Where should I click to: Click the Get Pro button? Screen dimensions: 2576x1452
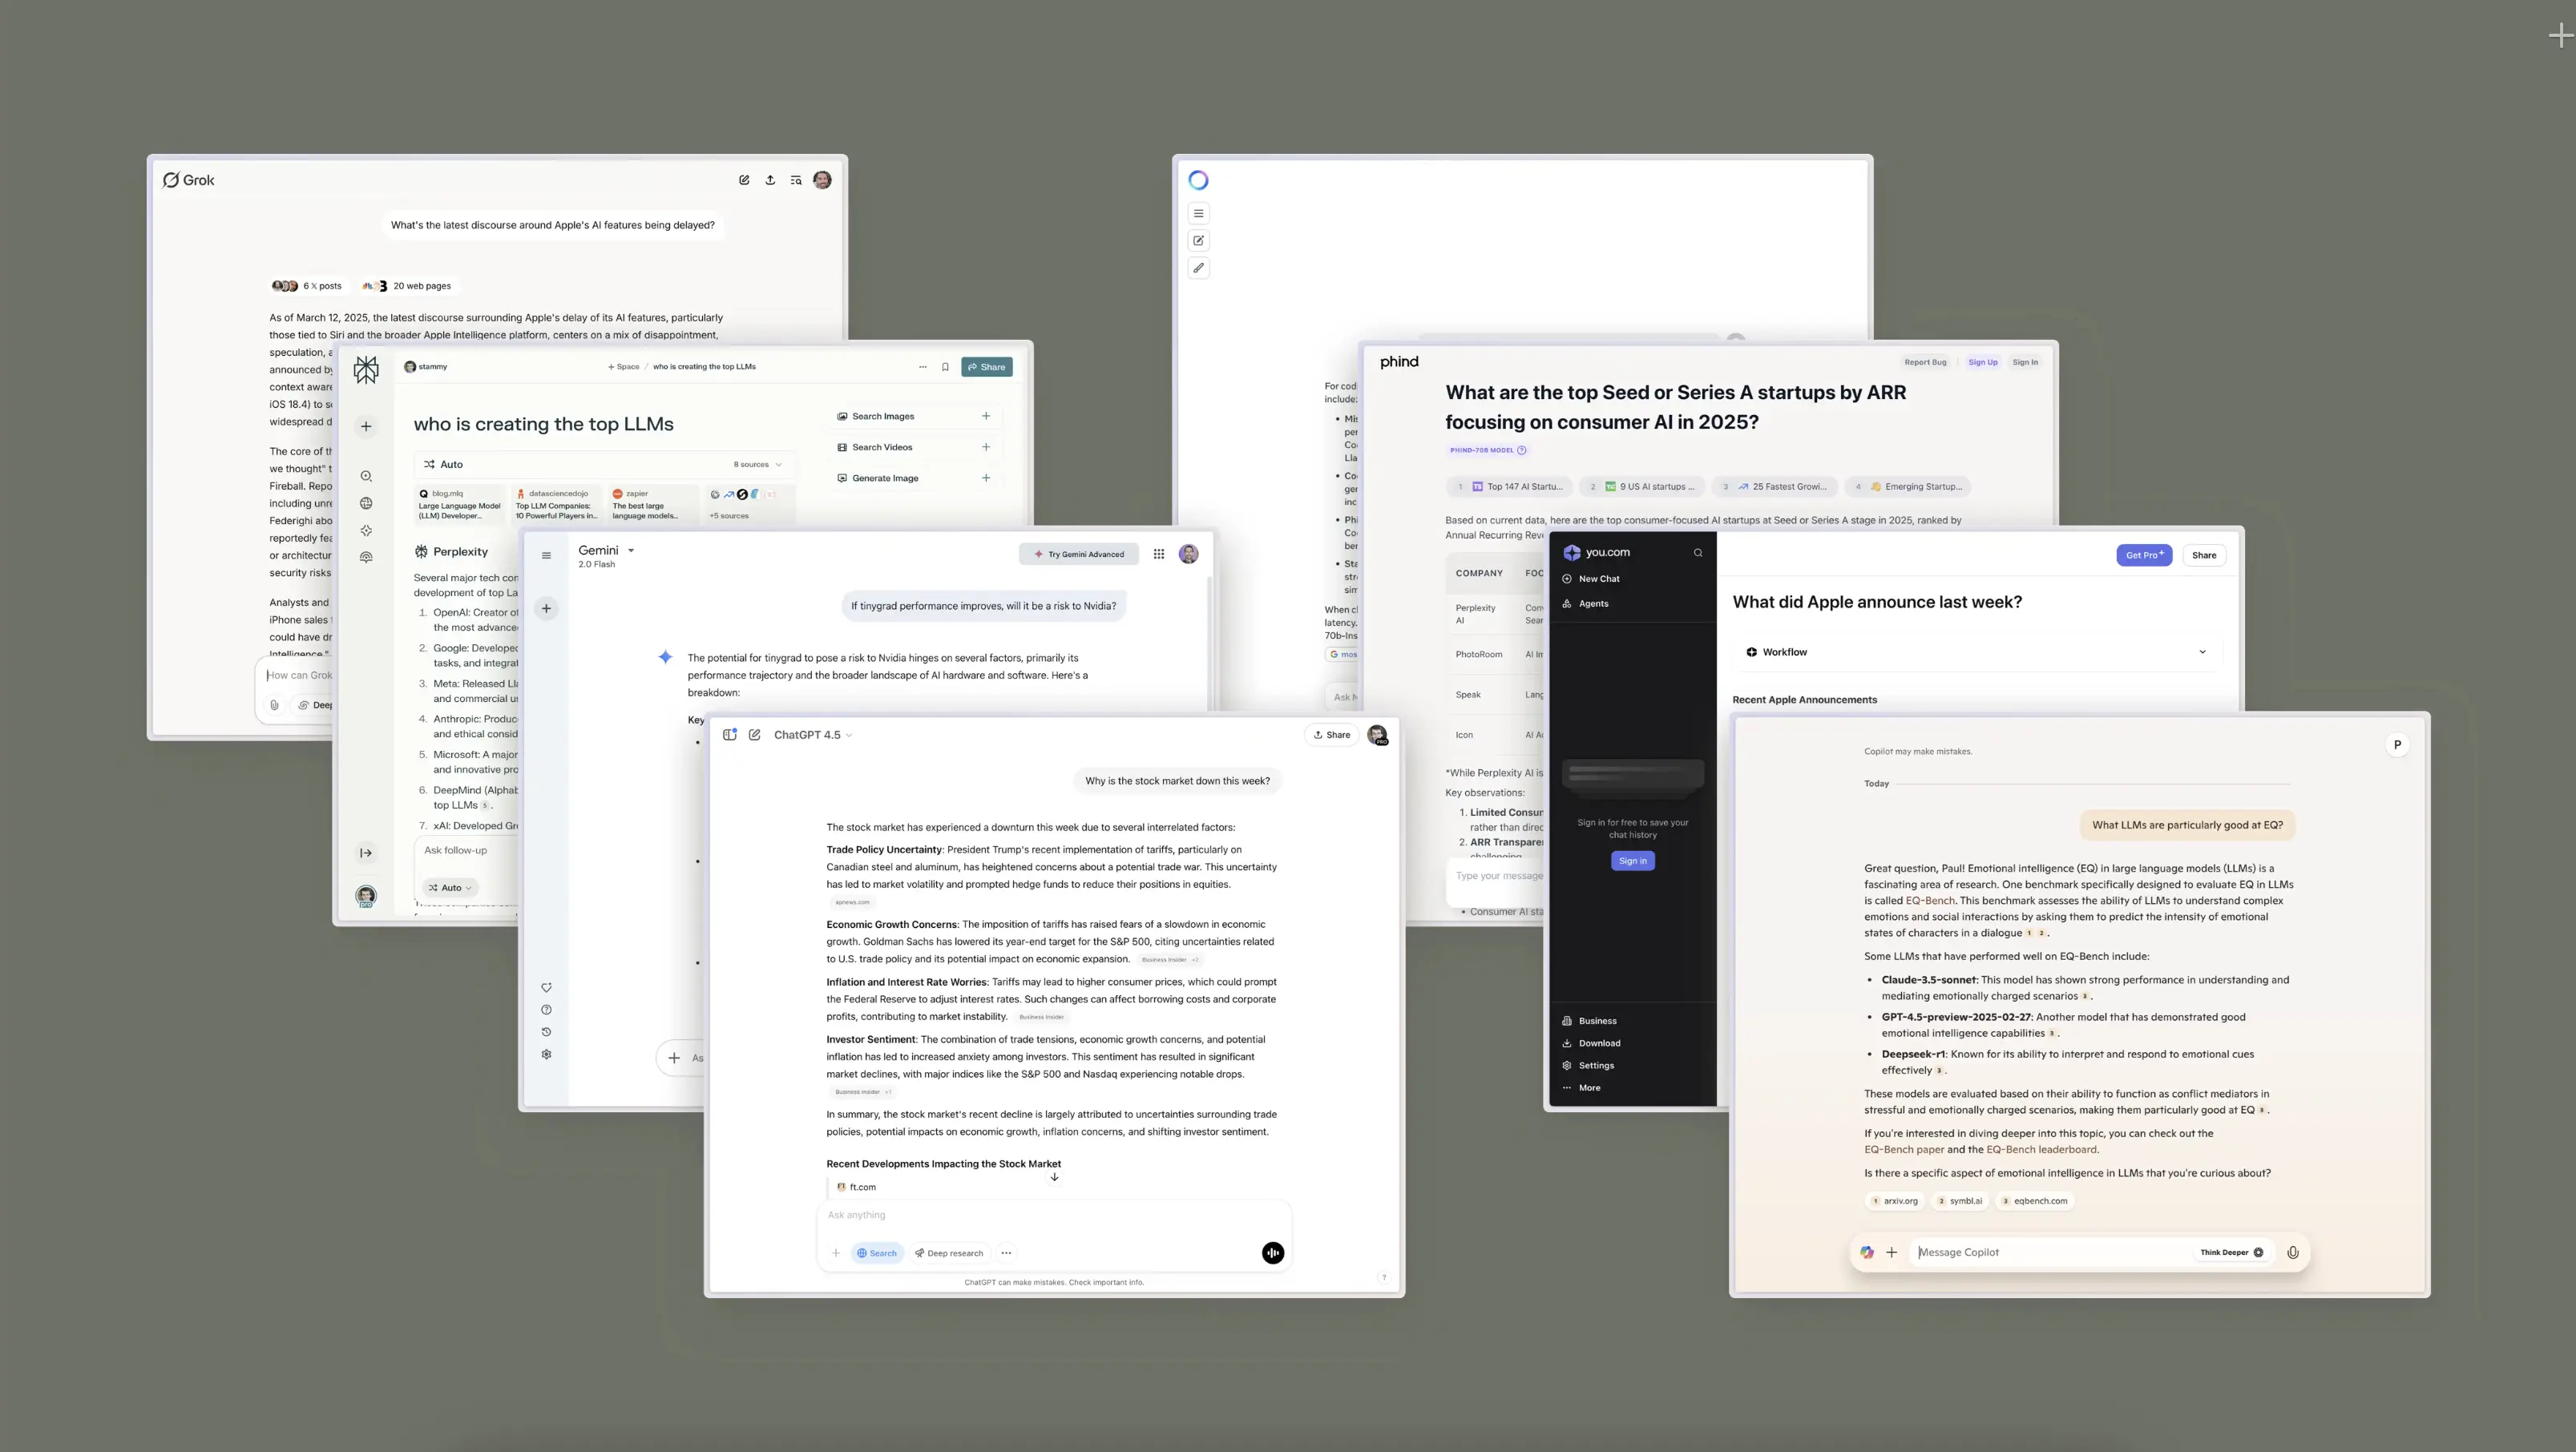point(2143,555)
